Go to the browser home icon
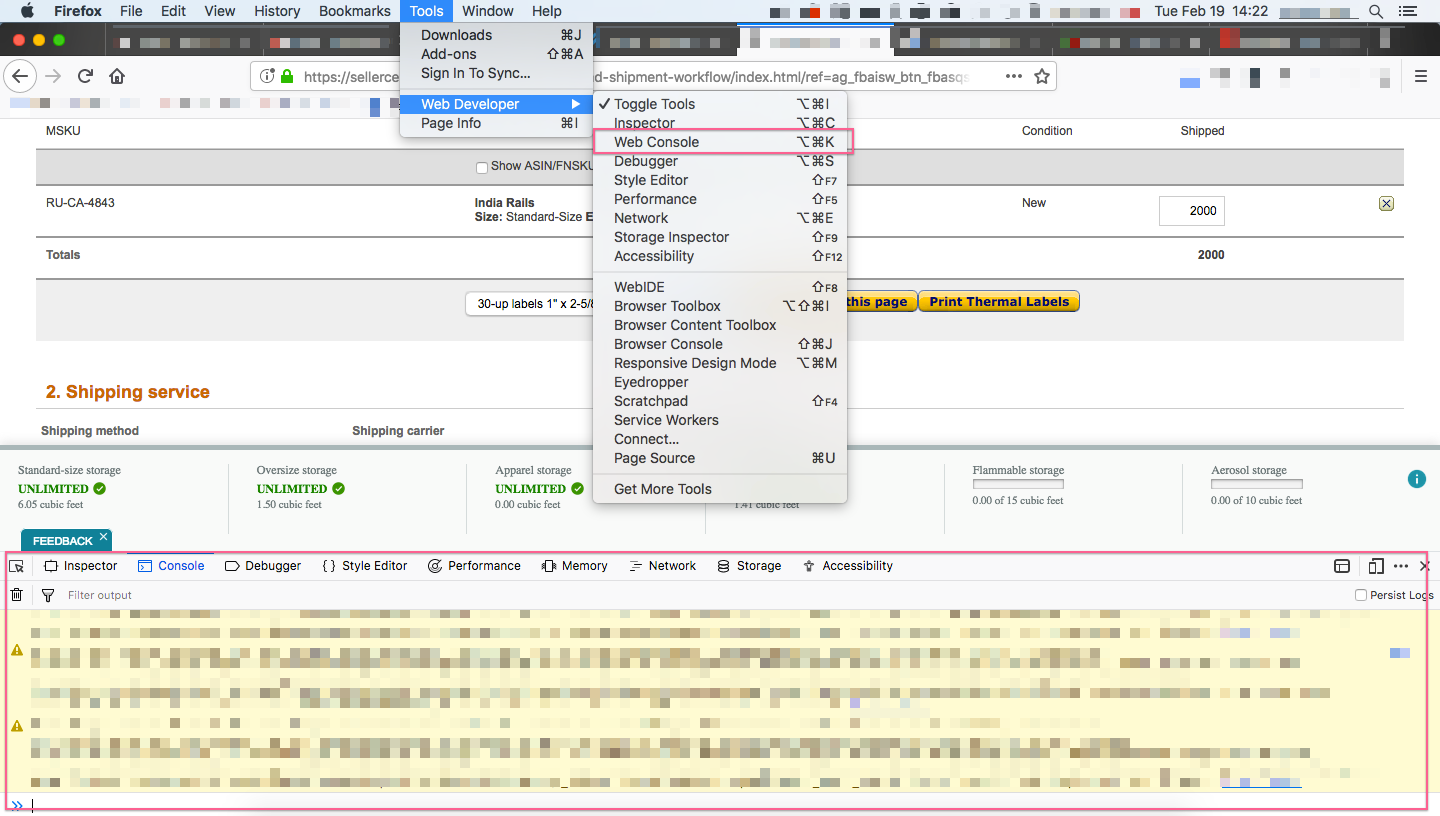 click(x=117, y=77)
